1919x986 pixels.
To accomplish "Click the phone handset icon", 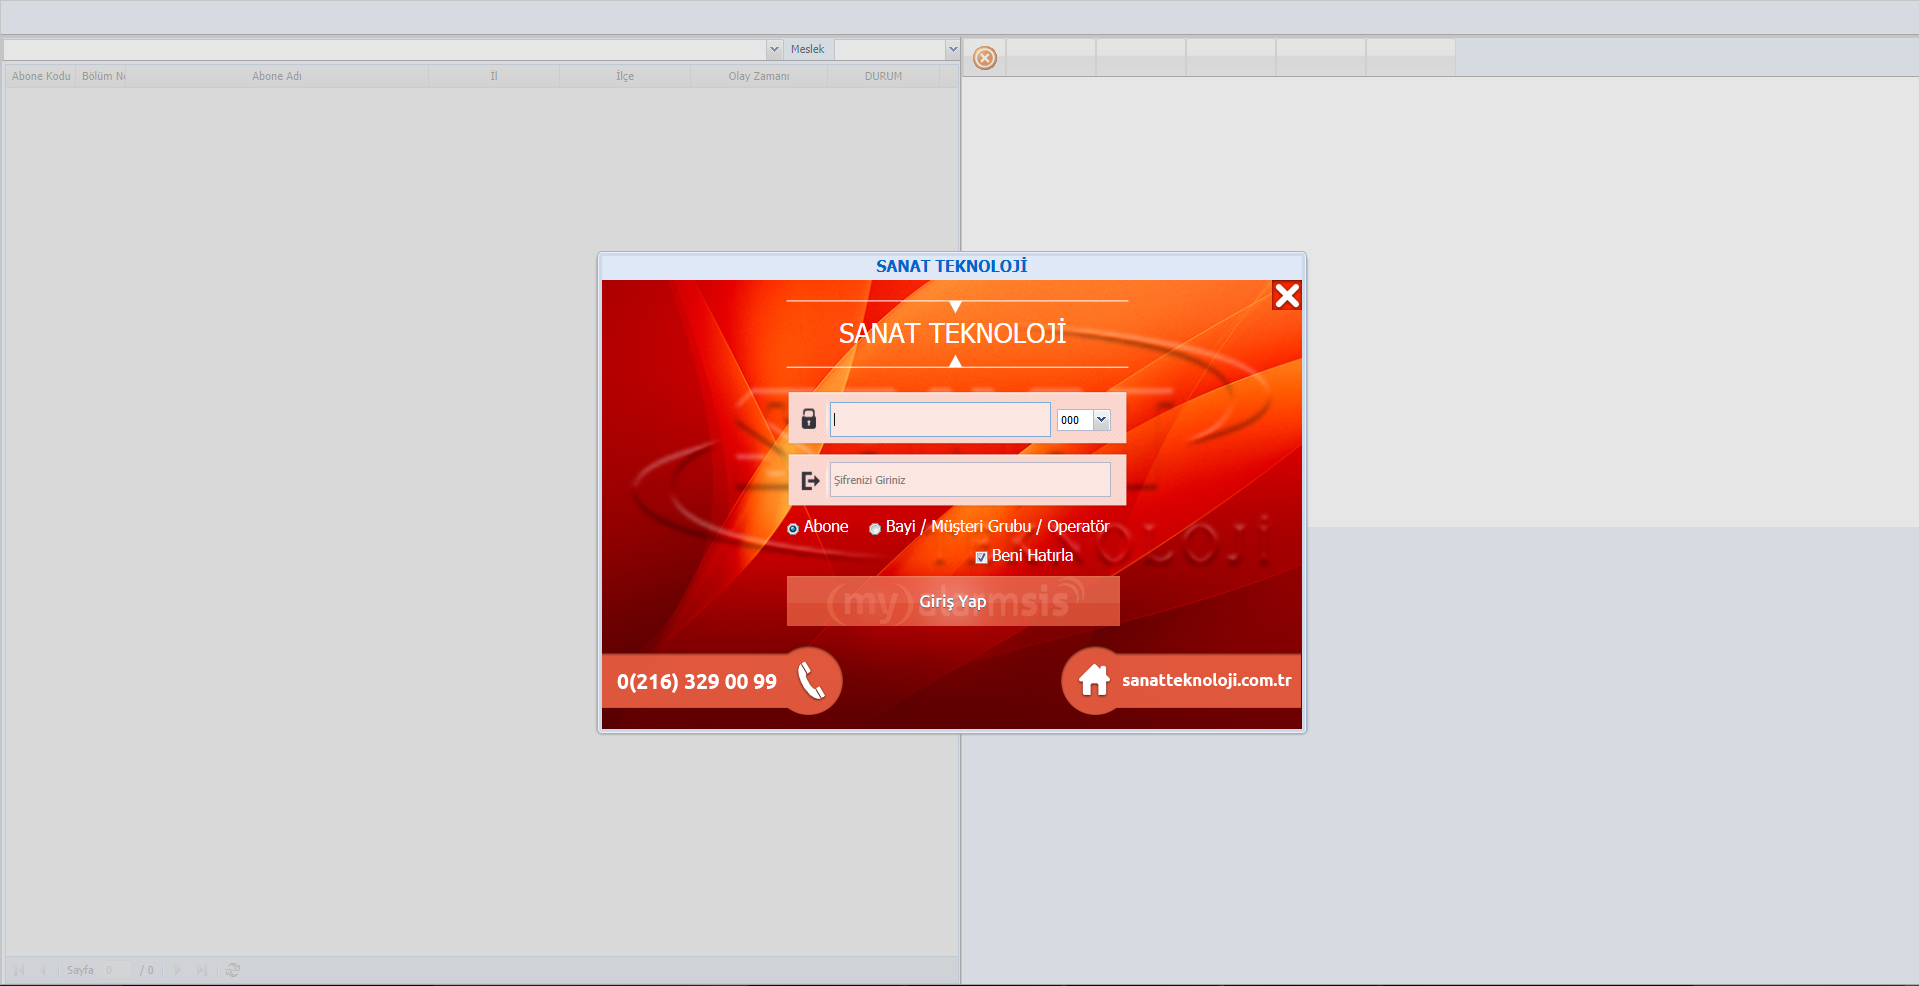I will (811, 680).
